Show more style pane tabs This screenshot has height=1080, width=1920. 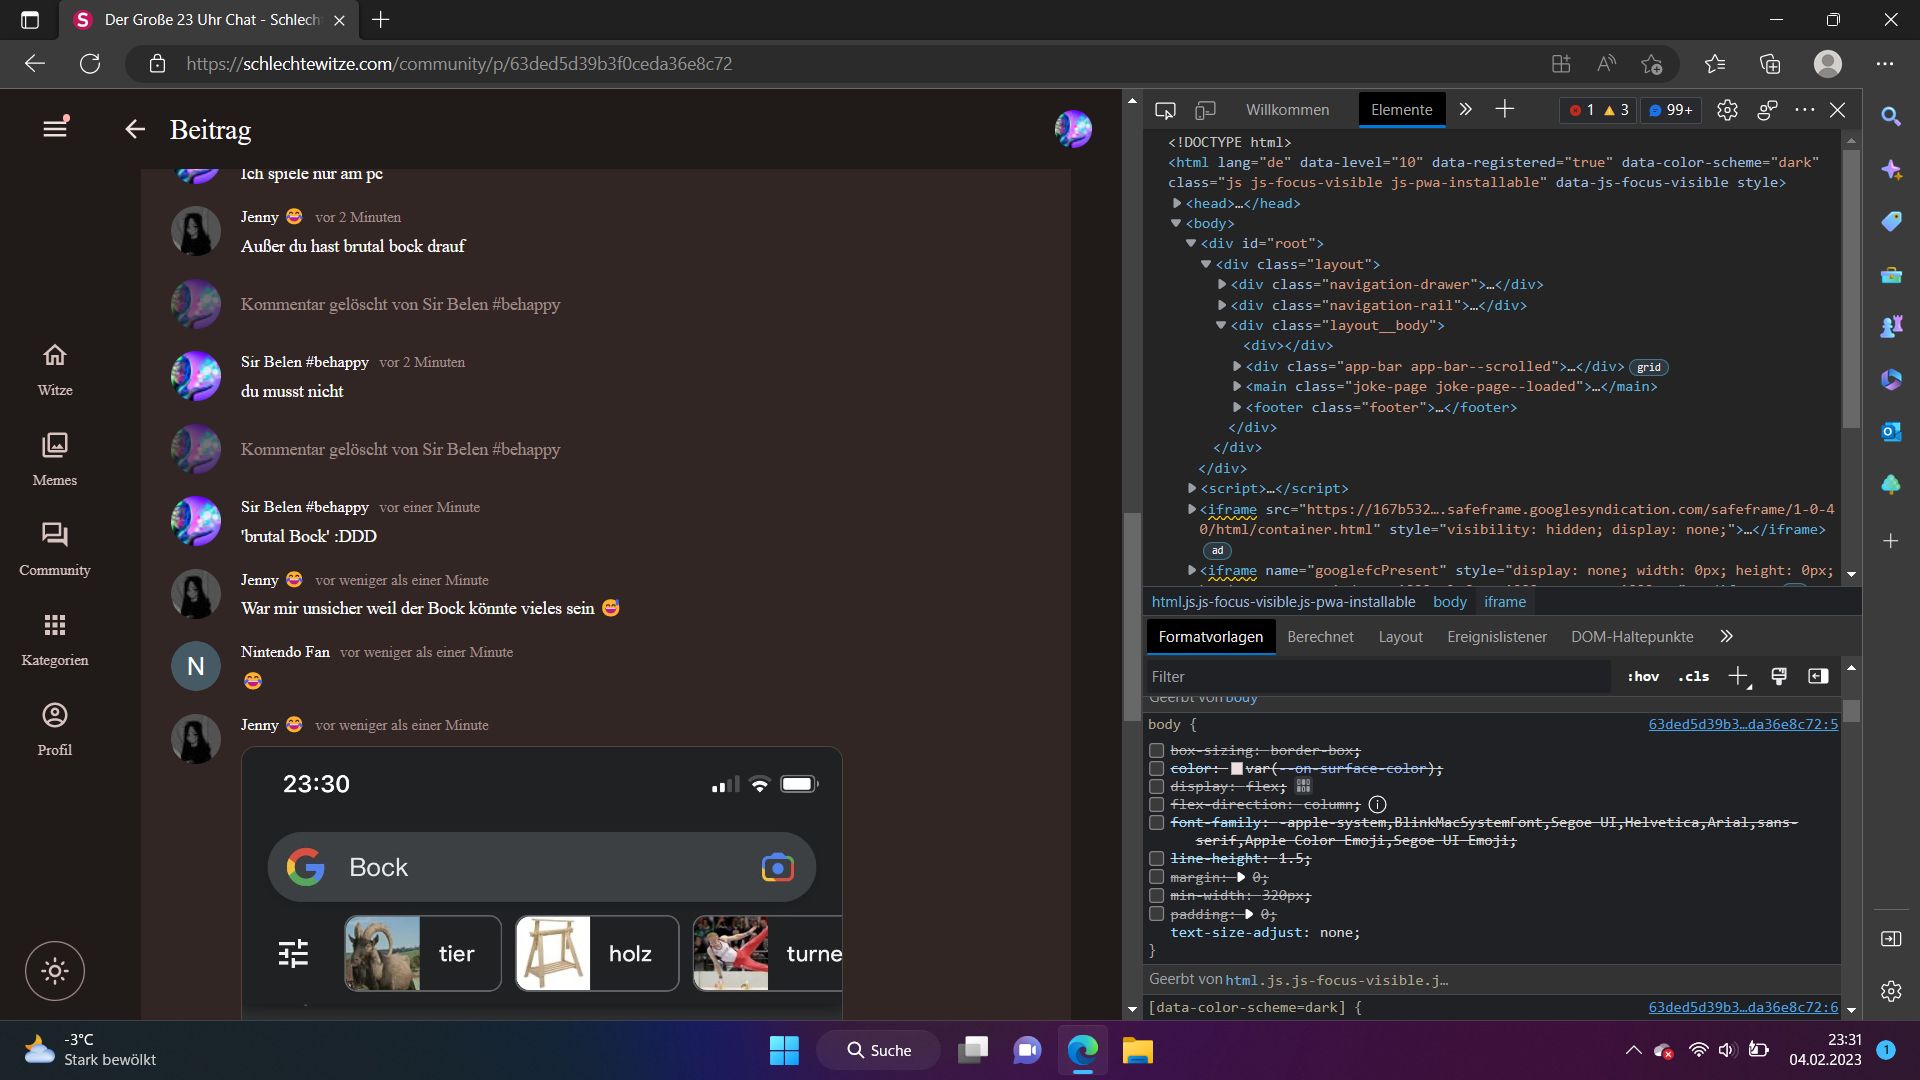click(1726, 637)
